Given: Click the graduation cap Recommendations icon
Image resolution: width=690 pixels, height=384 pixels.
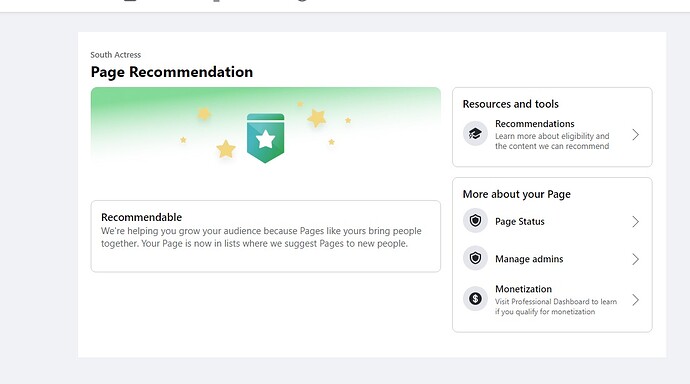Looking at the screenshot, I should click(x=475, y=134).
